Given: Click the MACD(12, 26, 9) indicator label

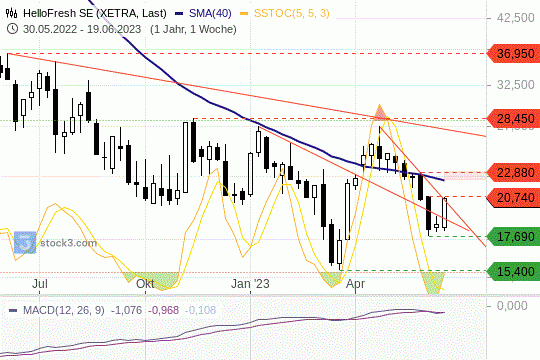Looking at the screenshot, I should 63,310.
